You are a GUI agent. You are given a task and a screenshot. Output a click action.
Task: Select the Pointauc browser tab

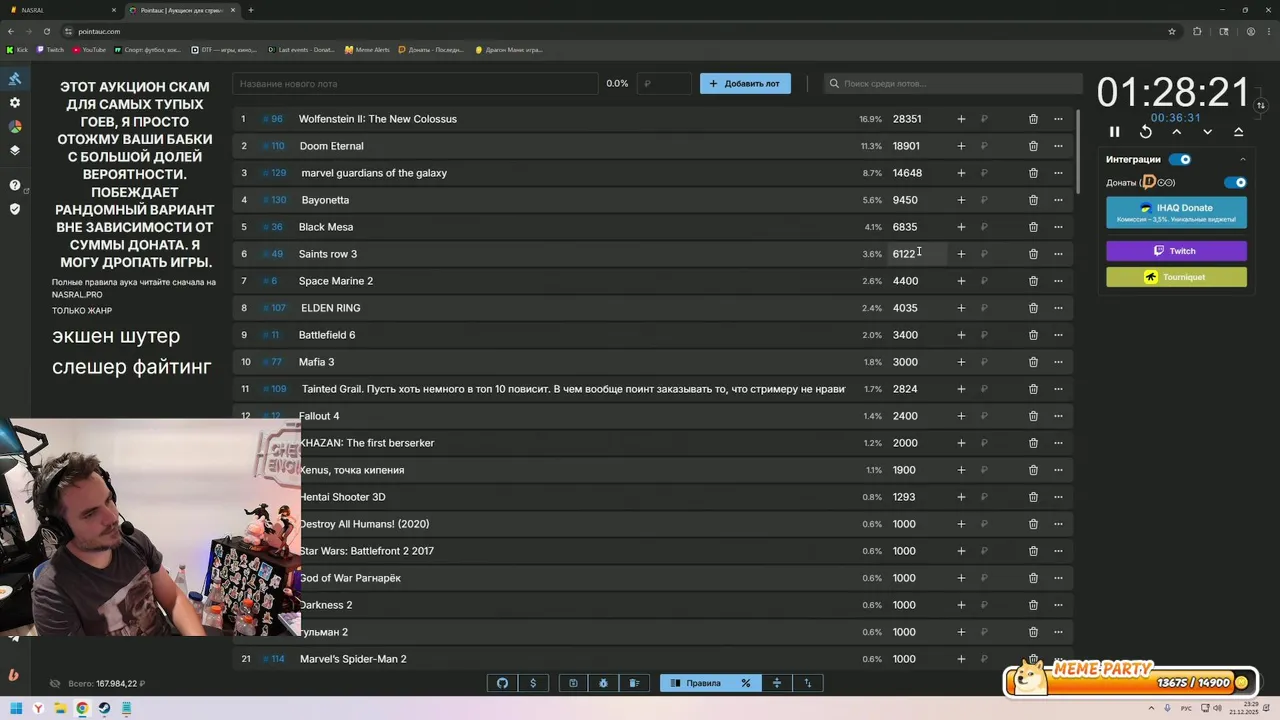182,10
